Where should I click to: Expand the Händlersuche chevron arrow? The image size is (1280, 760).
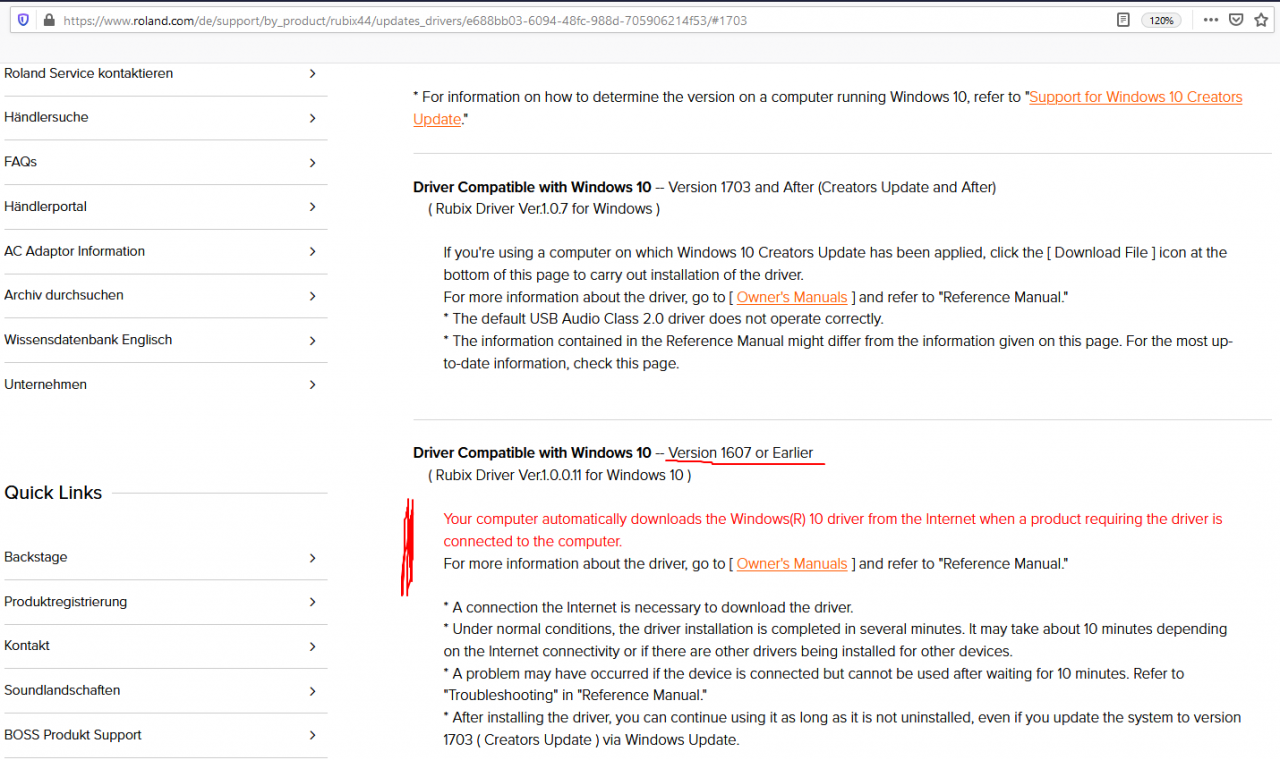pyautogui.click(x=313, y=118)
